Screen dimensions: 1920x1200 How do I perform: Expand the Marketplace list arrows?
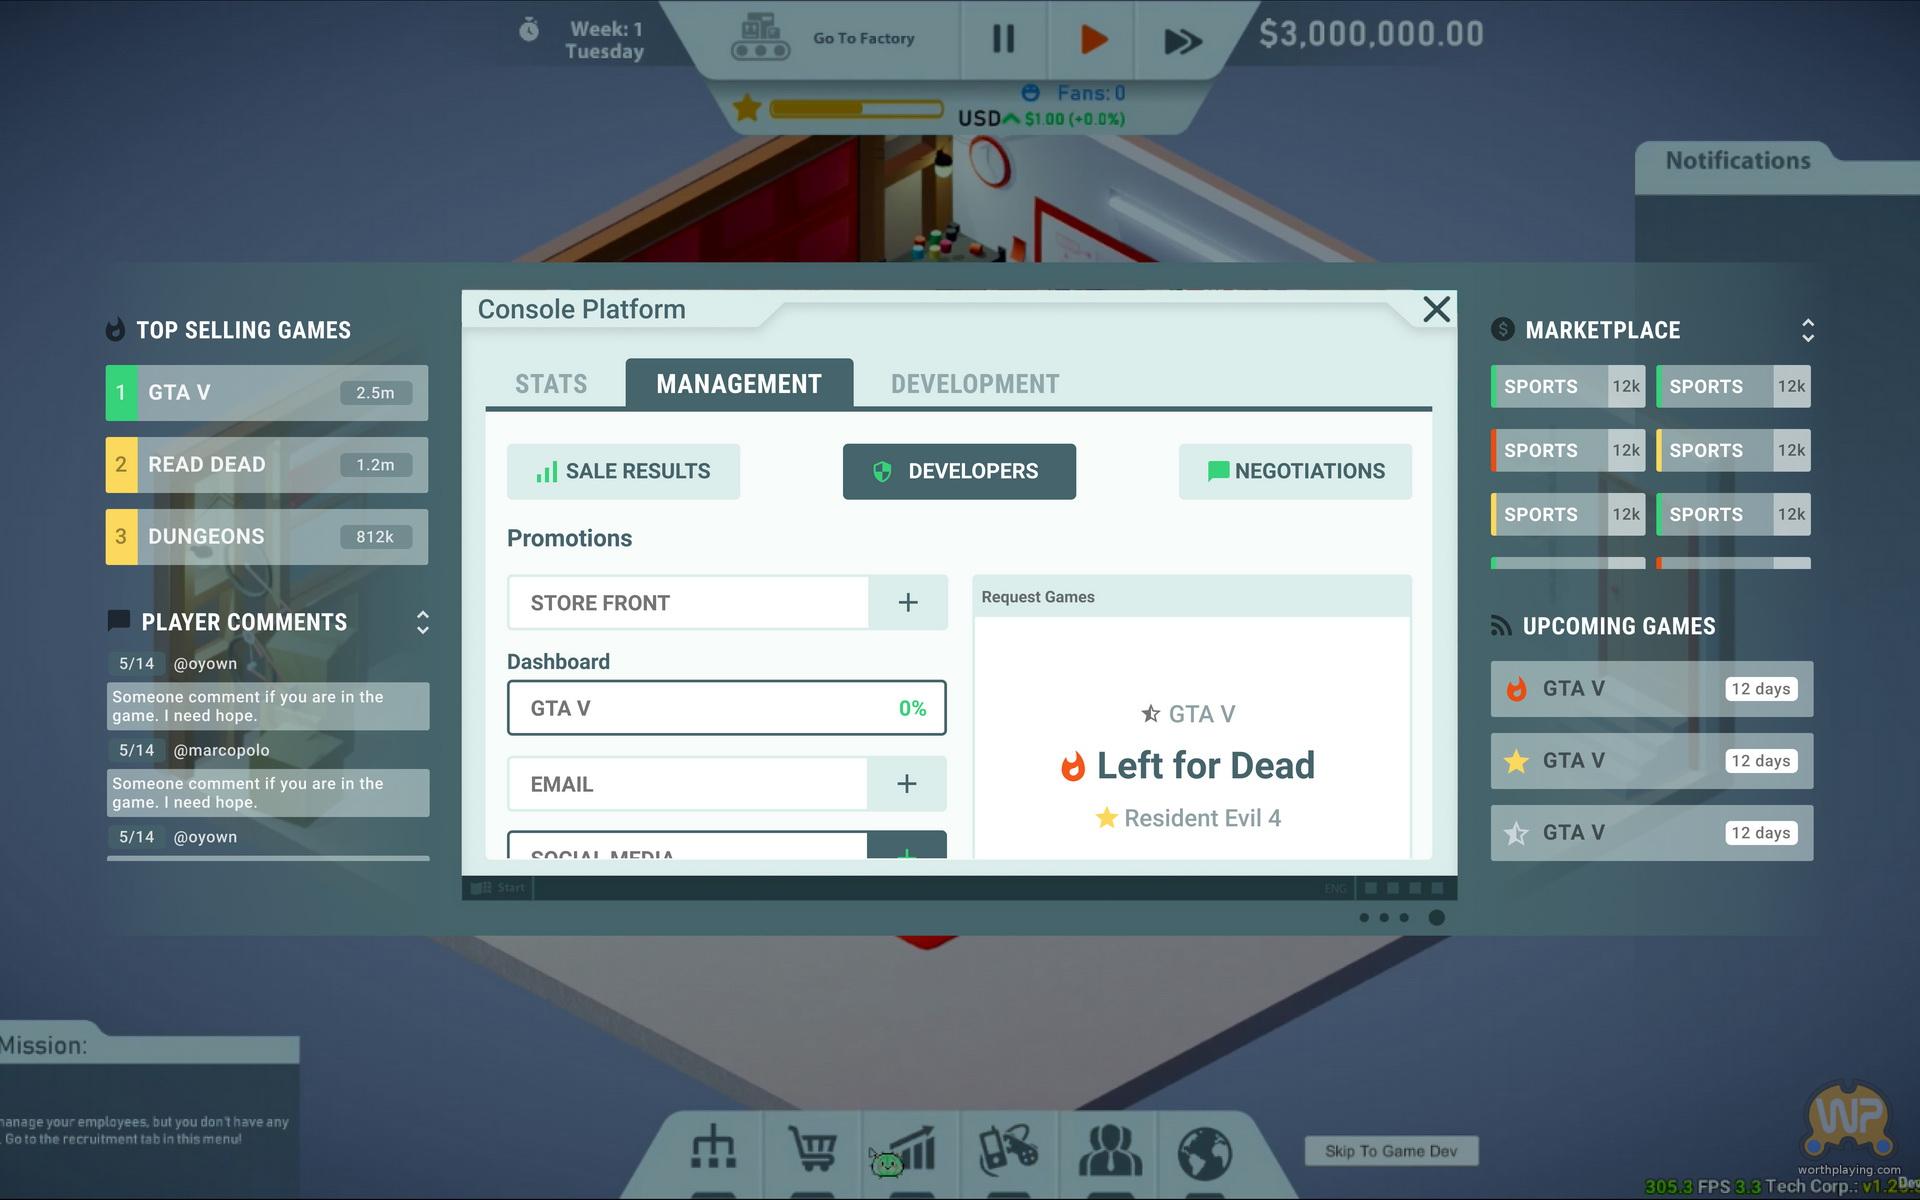pos(1807,330)
